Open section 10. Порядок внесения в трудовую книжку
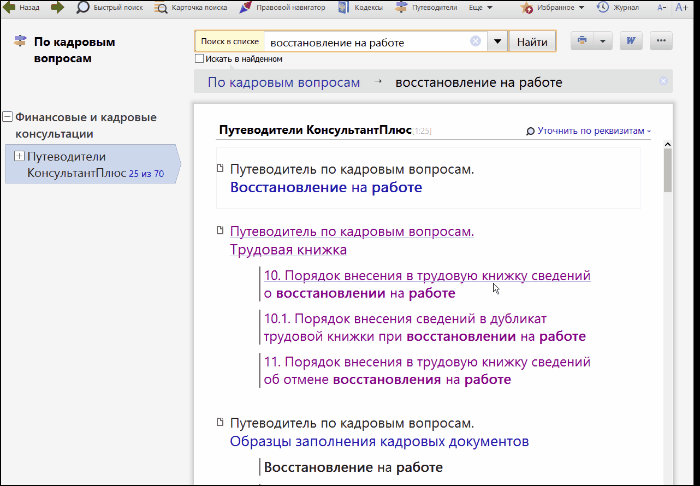Image resolution: width=700 pixels, height=486 pixels. (427, 284)
